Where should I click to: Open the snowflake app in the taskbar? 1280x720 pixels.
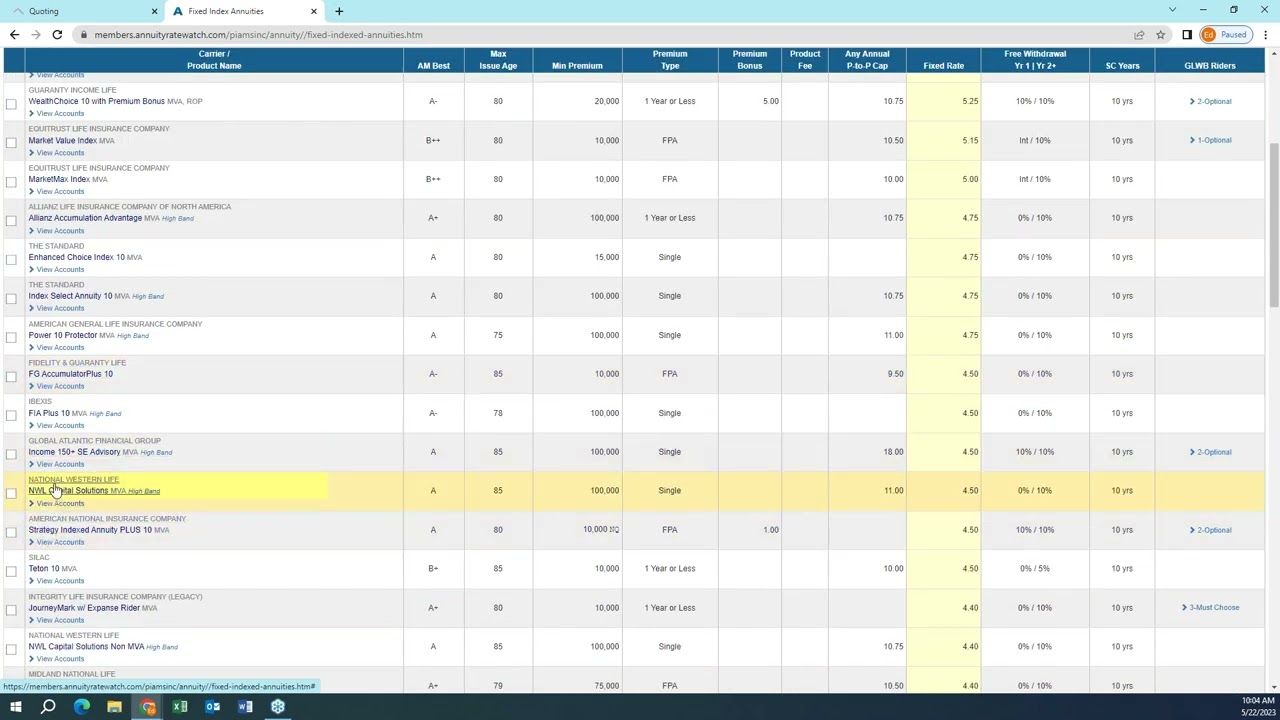[278, 707]
